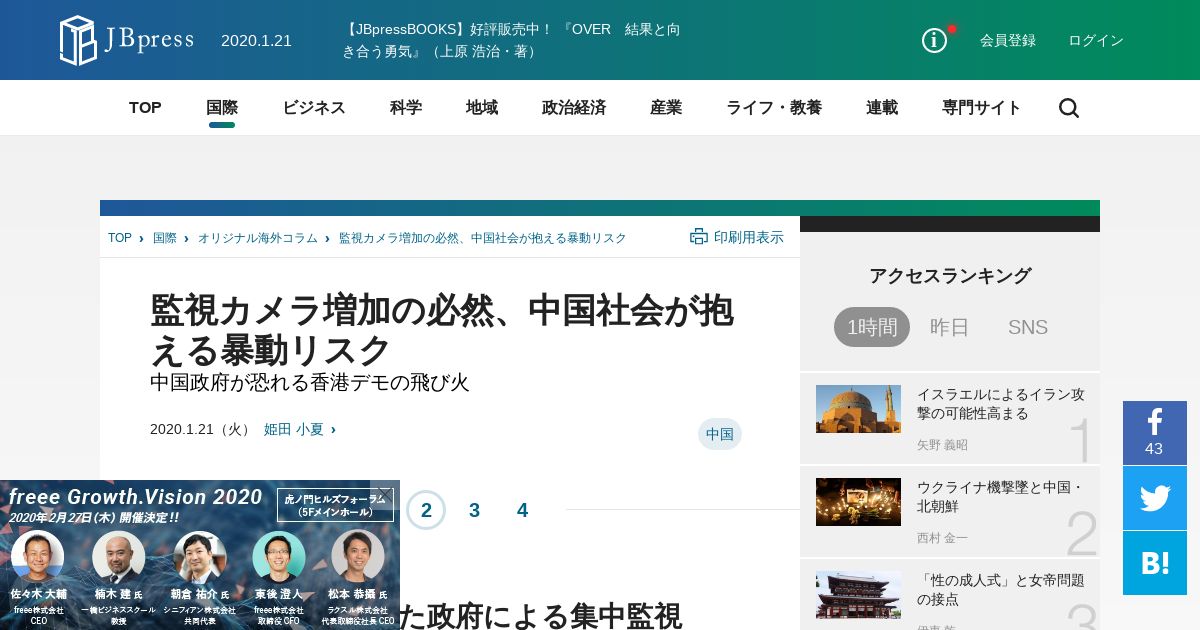Open the search magnifier icon
The width and height of the screenshot is (1200, 630).
pyautogui.click(x=1069, y=108)
